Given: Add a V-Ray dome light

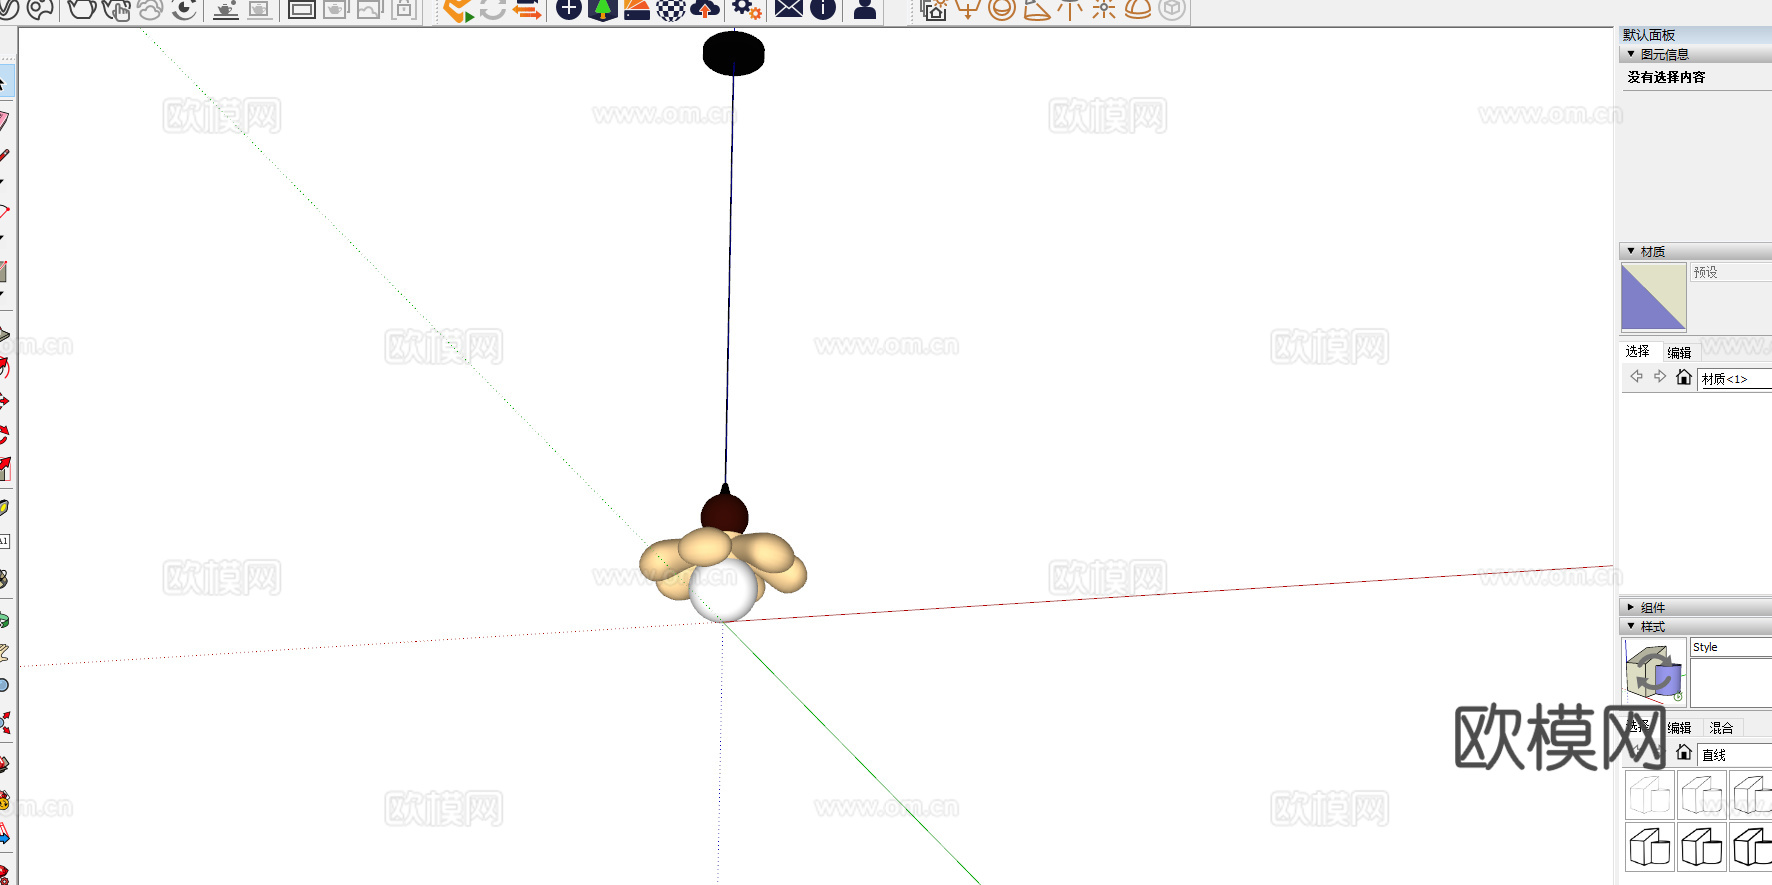Looking at the screenshot, I should [x=1138, y=10].
